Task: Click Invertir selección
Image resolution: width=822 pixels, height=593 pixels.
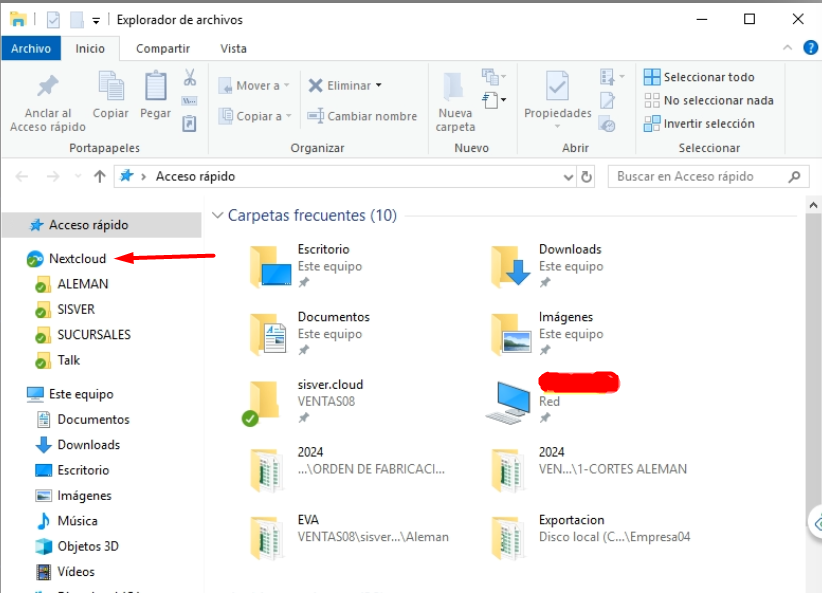Action: (x=699, y=124)
